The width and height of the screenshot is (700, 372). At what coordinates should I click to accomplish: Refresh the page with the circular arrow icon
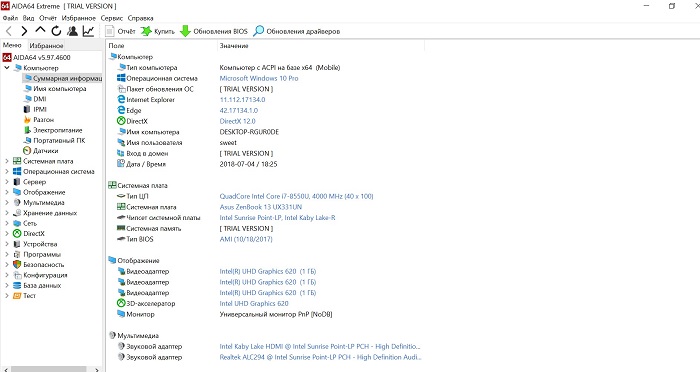click(56, 31)
